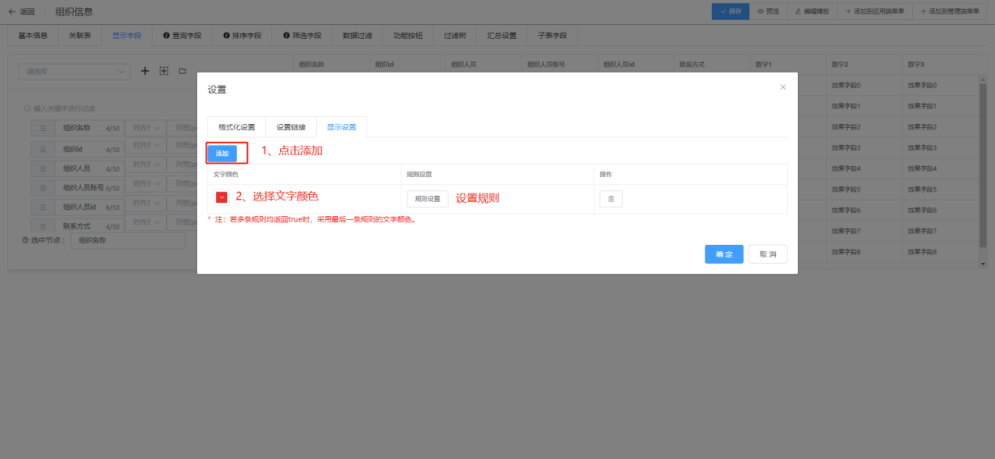Viewport: 995px width, 459px height.
Task: Open the 请选择 dropdown
Action: (x=74, y=72)
